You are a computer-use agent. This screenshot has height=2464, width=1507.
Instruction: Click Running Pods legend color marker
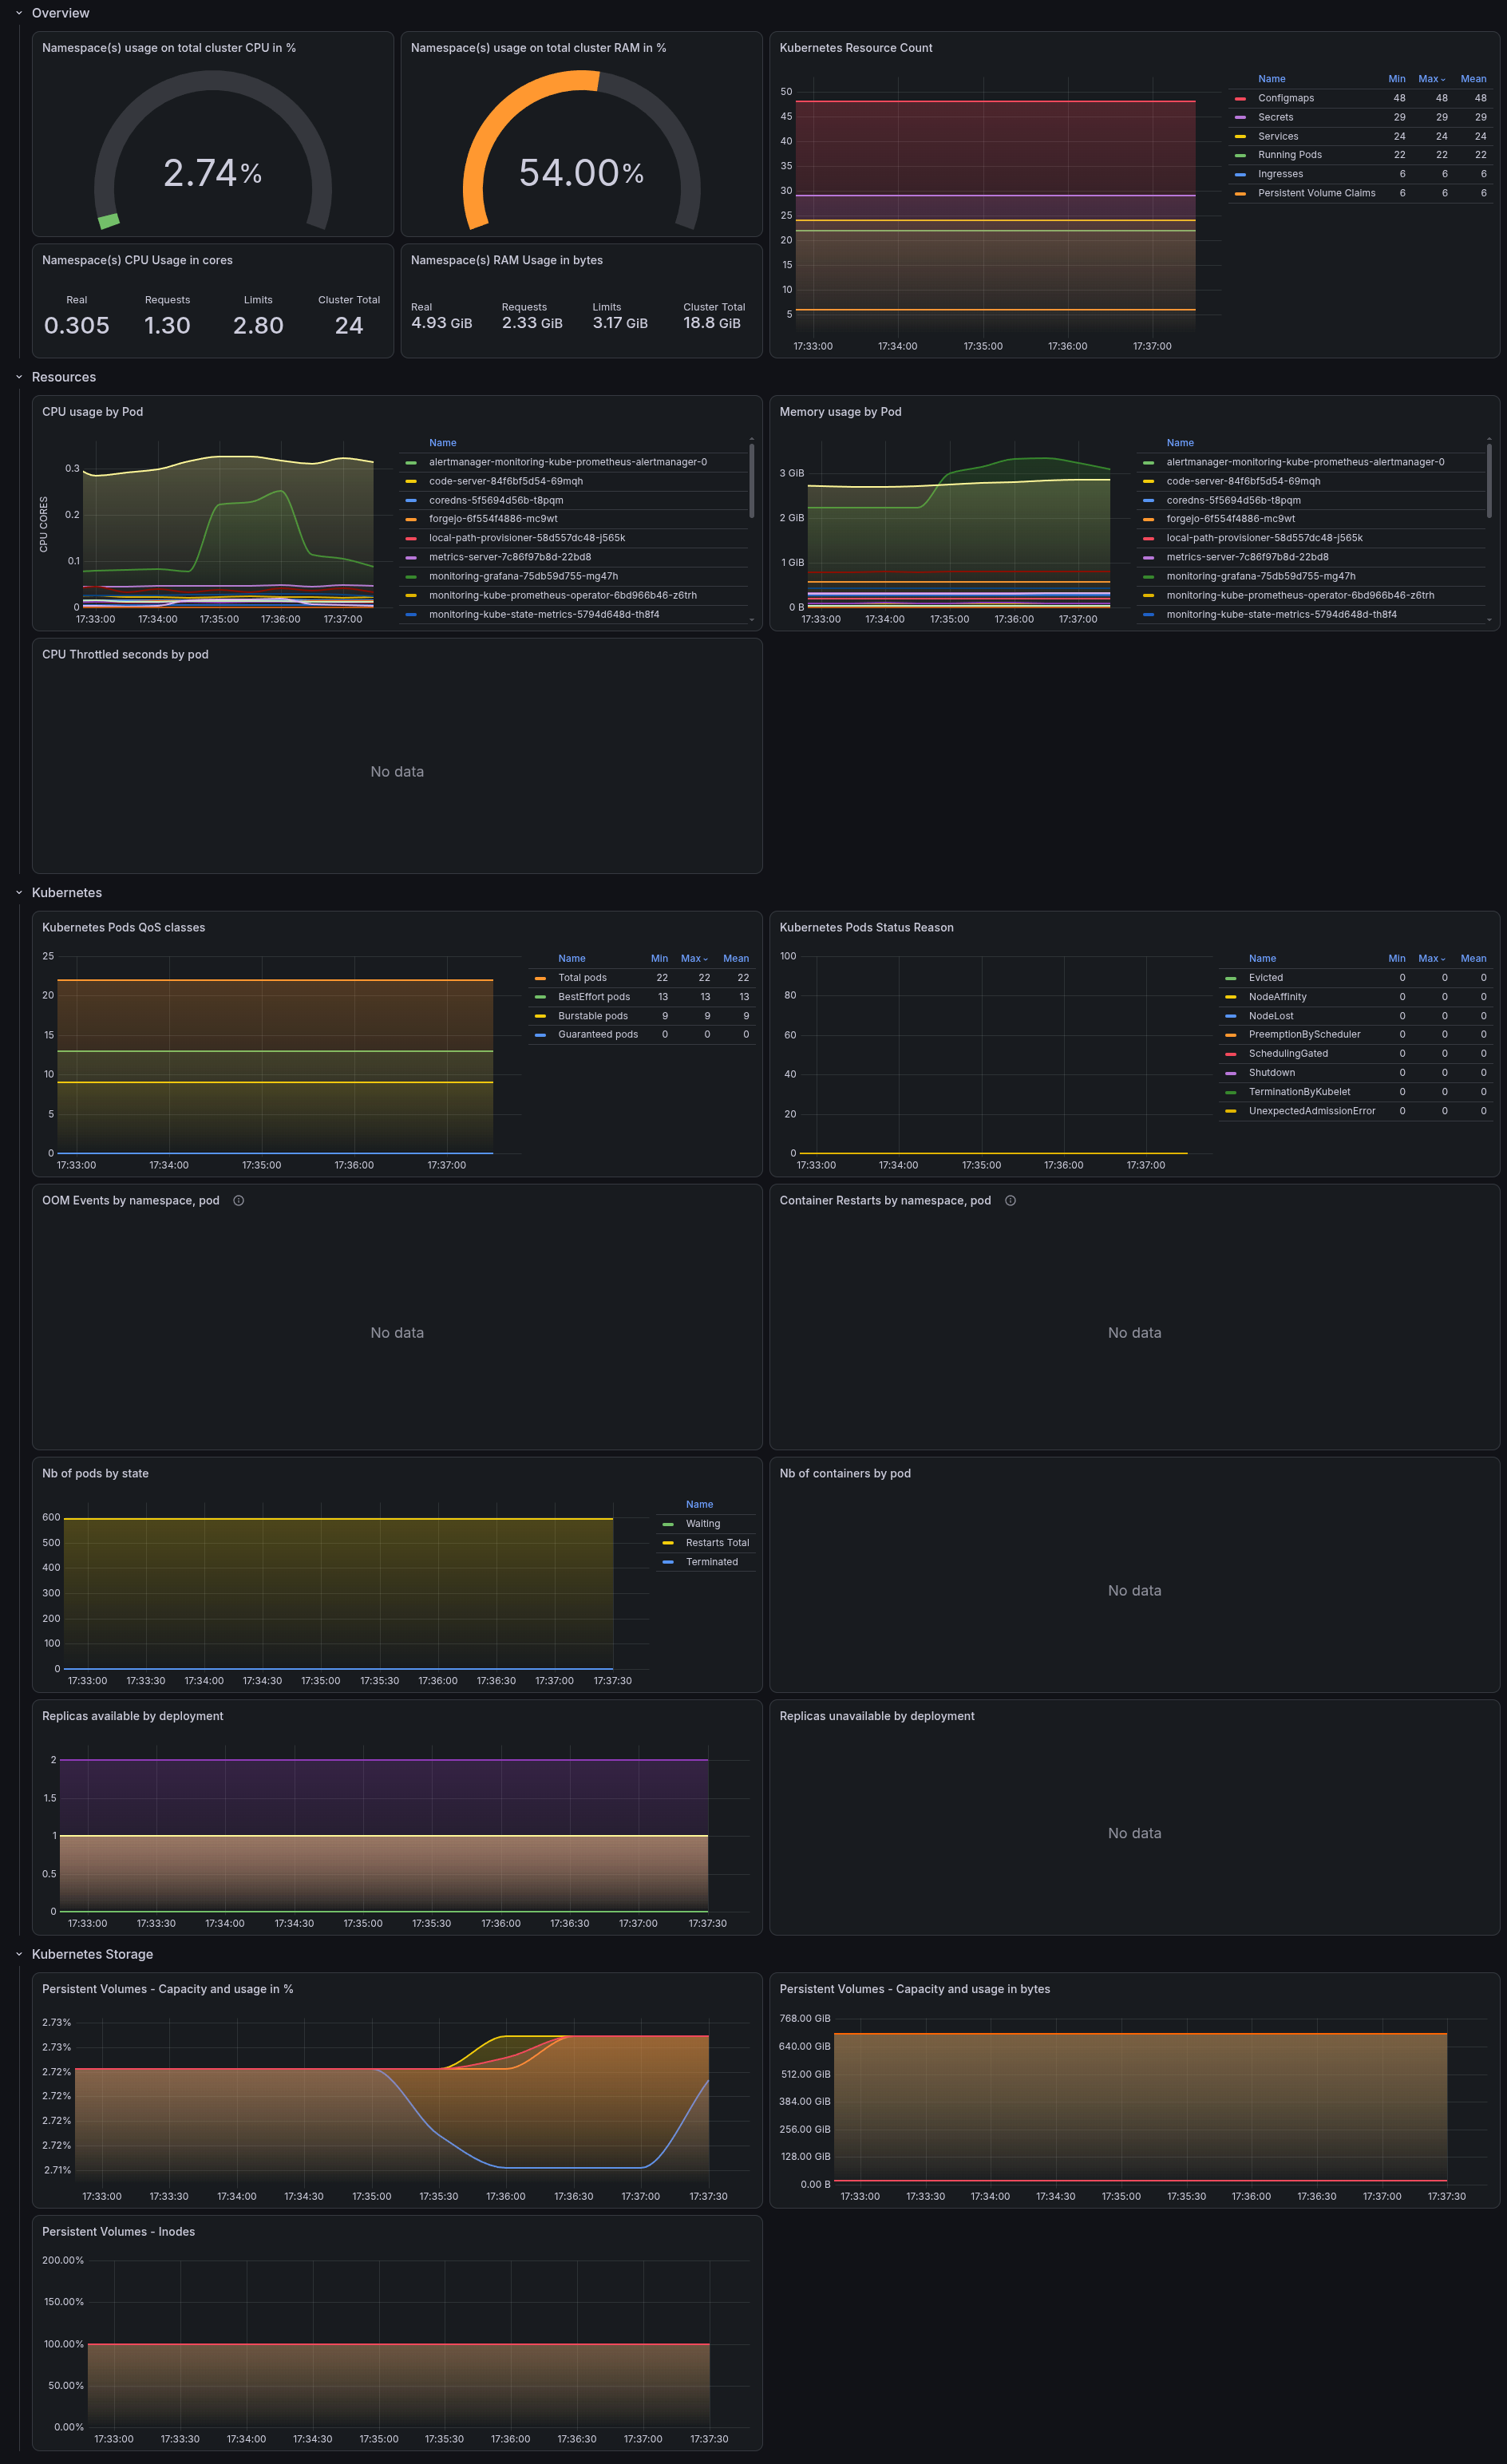coord(1240,155)
